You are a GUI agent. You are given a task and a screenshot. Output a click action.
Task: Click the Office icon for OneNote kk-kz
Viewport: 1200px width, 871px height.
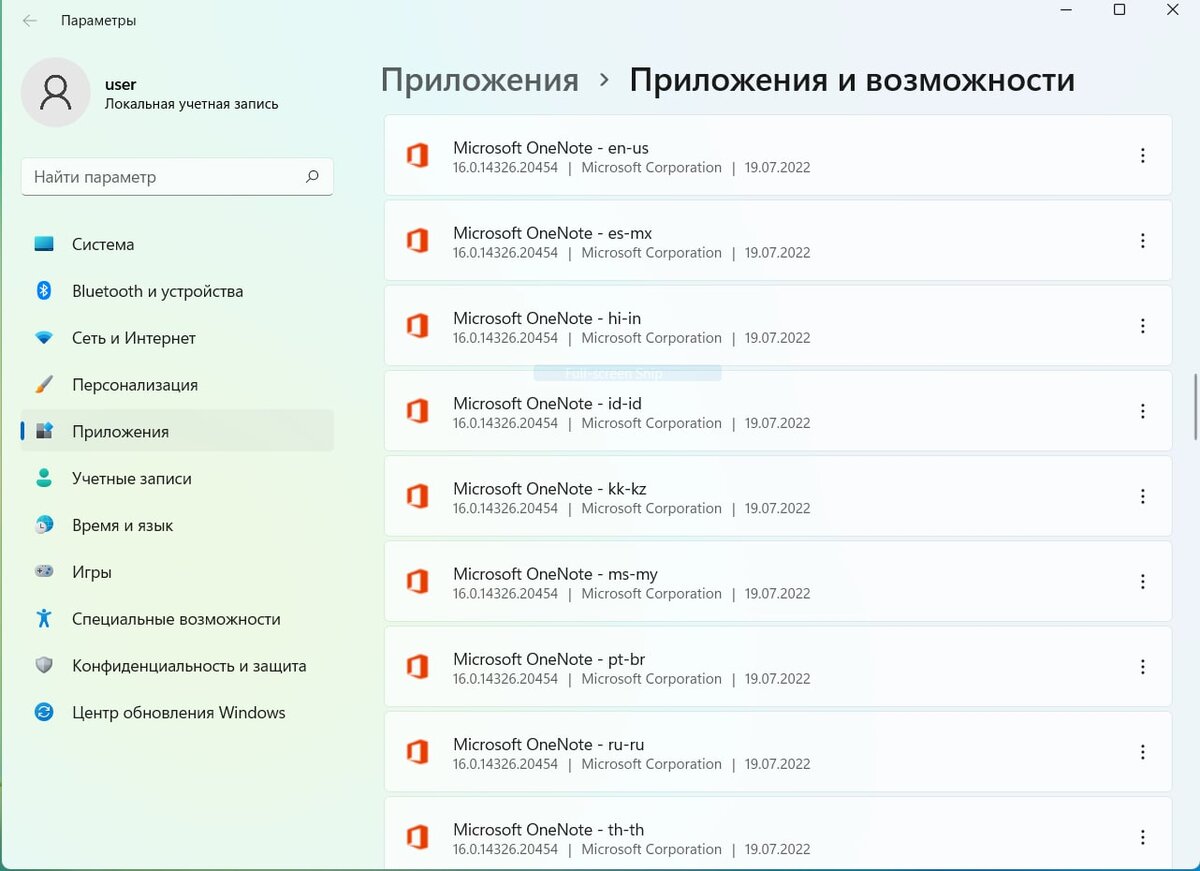417,496
